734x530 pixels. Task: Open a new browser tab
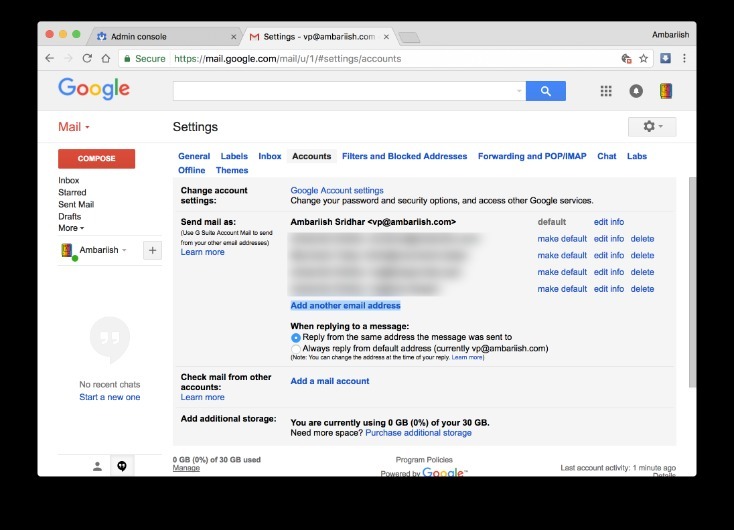[409, 37]
